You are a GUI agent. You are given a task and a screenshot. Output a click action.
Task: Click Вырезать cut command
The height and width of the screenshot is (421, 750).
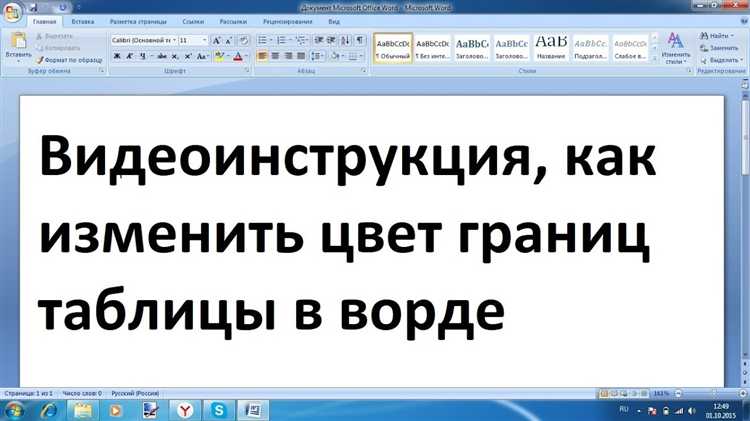55,36
